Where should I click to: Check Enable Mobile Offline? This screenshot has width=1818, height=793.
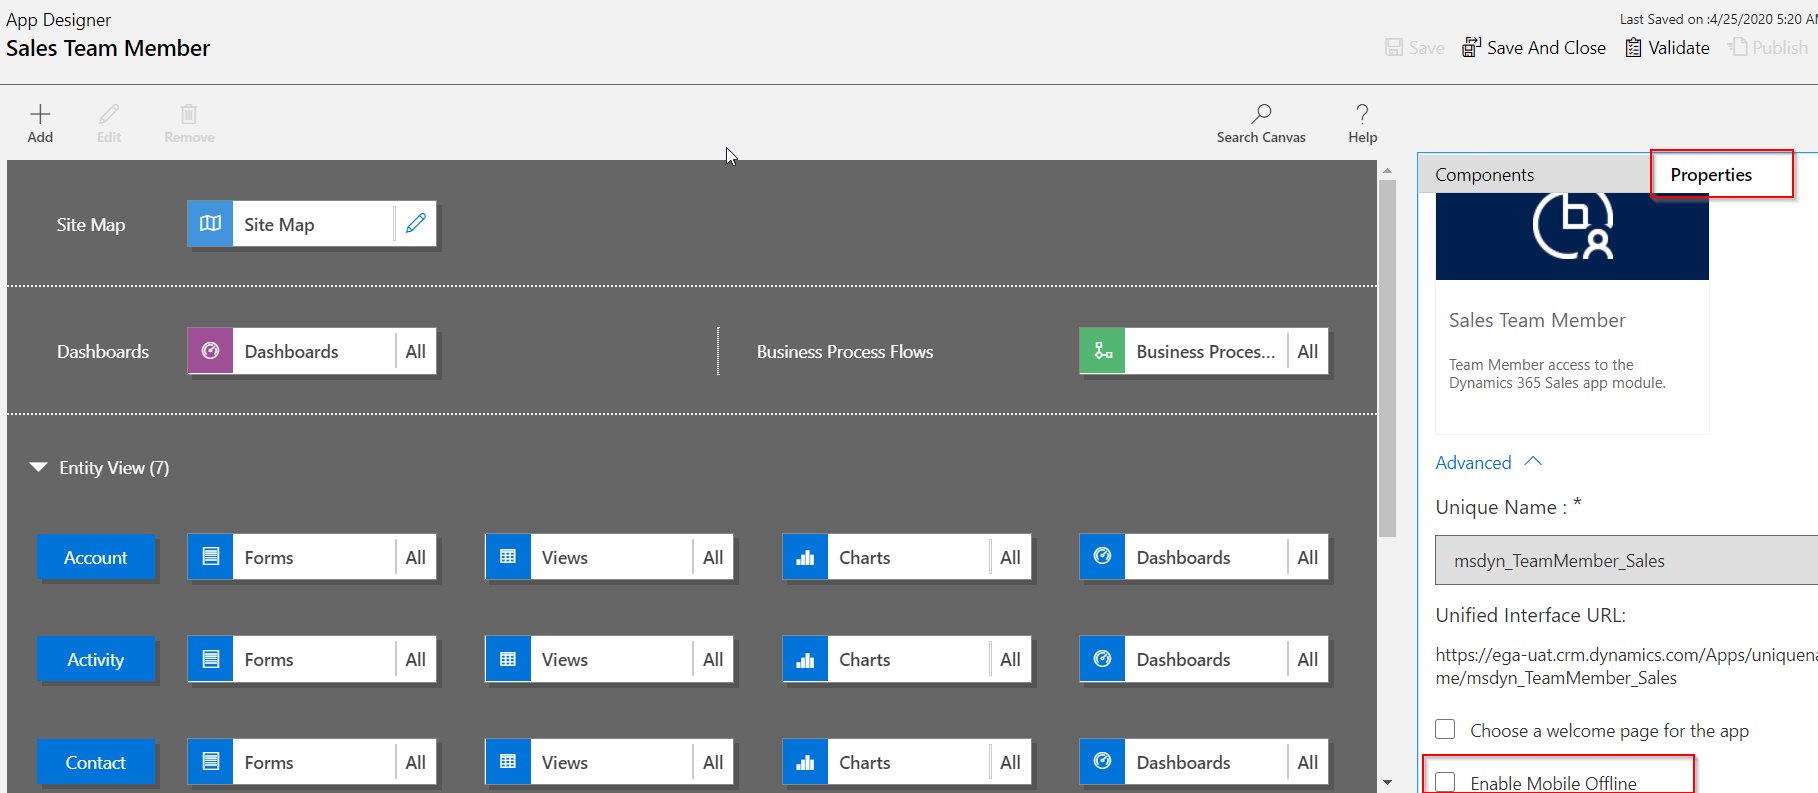tap(1445, 782)
